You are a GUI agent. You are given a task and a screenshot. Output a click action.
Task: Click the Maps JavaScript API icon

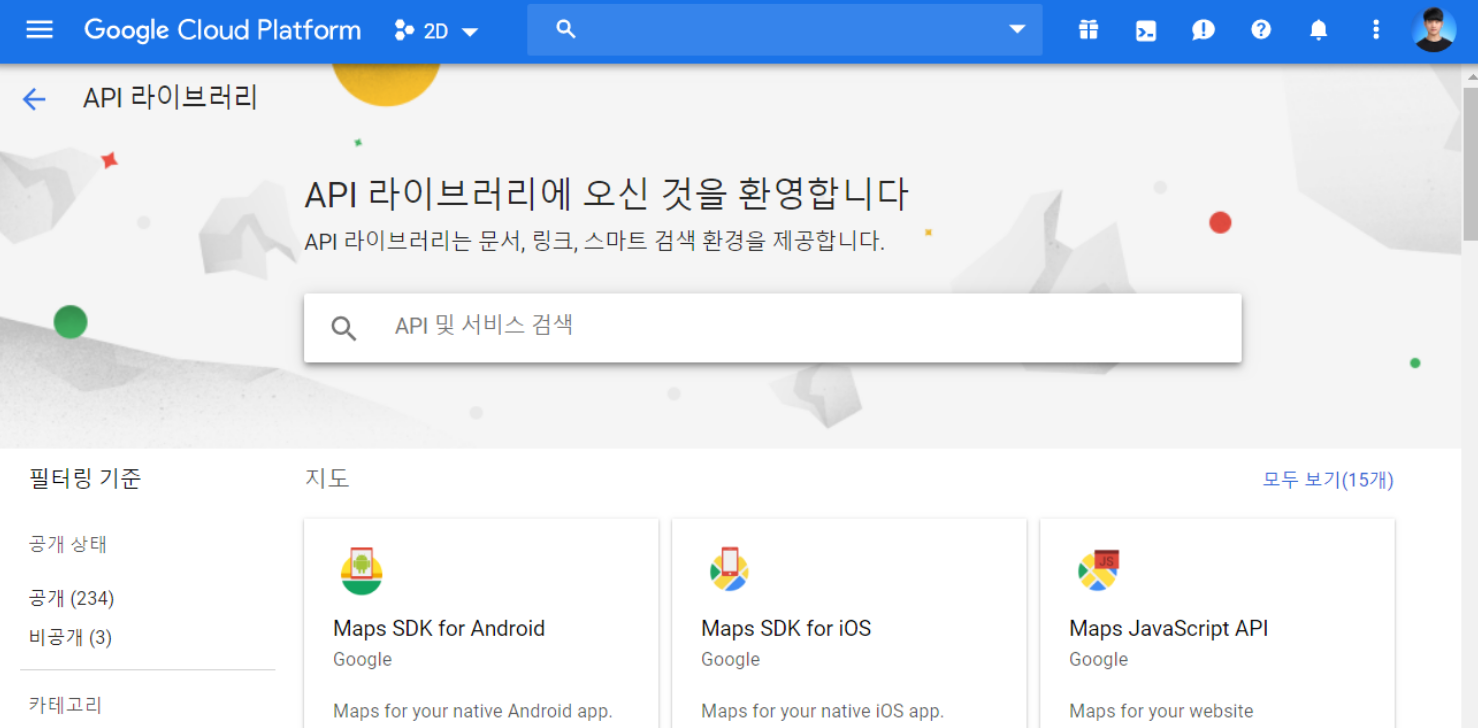[1098, 570]
